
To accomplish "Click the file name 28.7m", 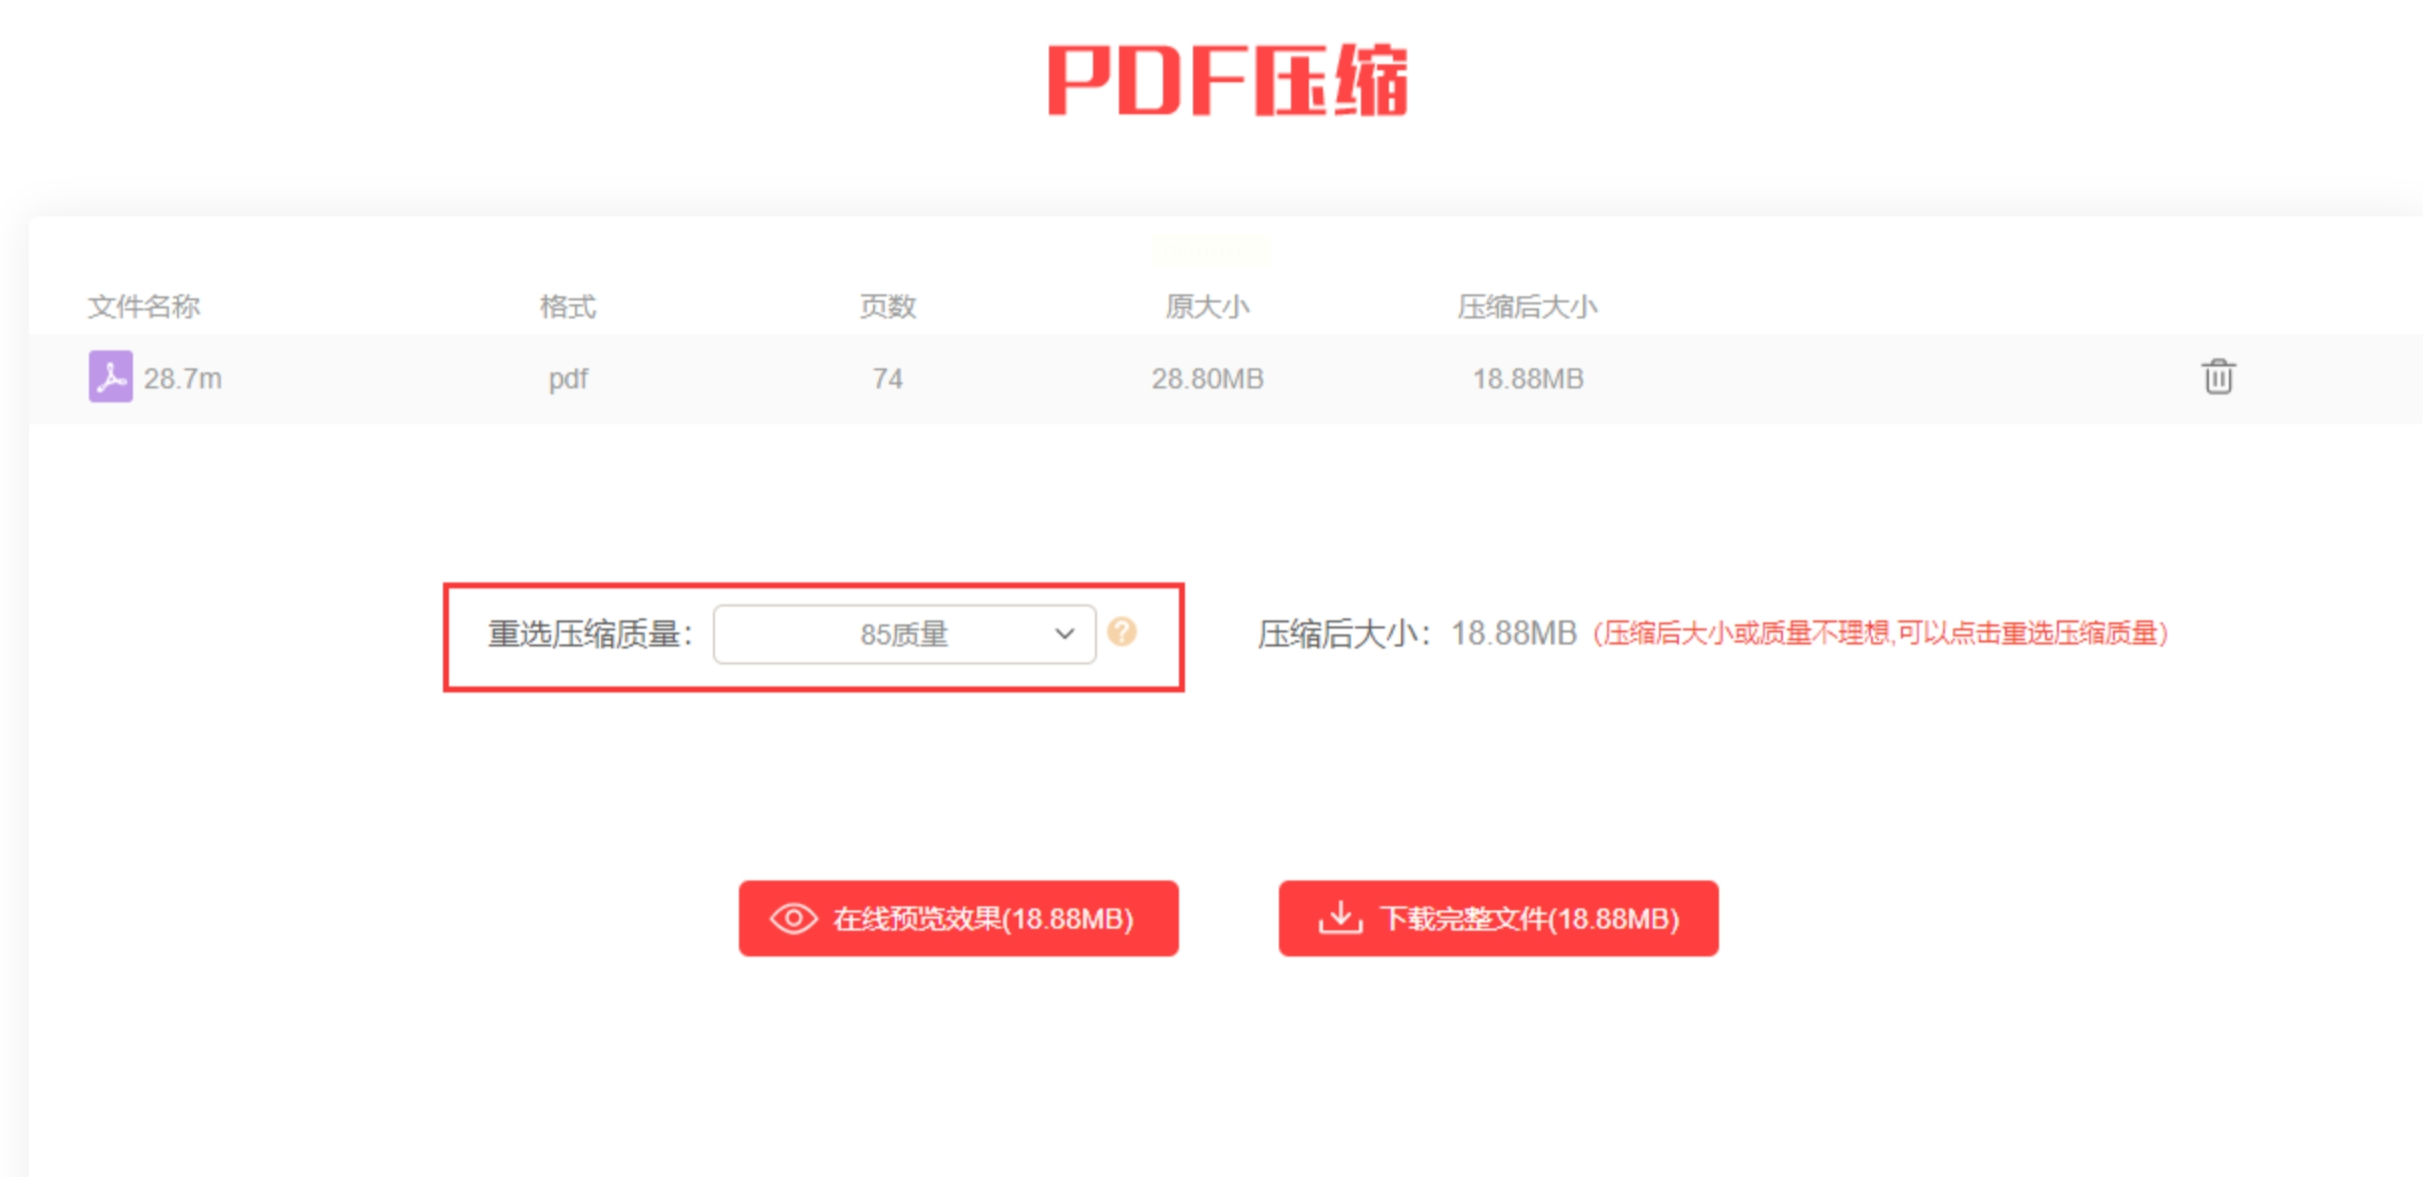I will [x=183, y=379].
